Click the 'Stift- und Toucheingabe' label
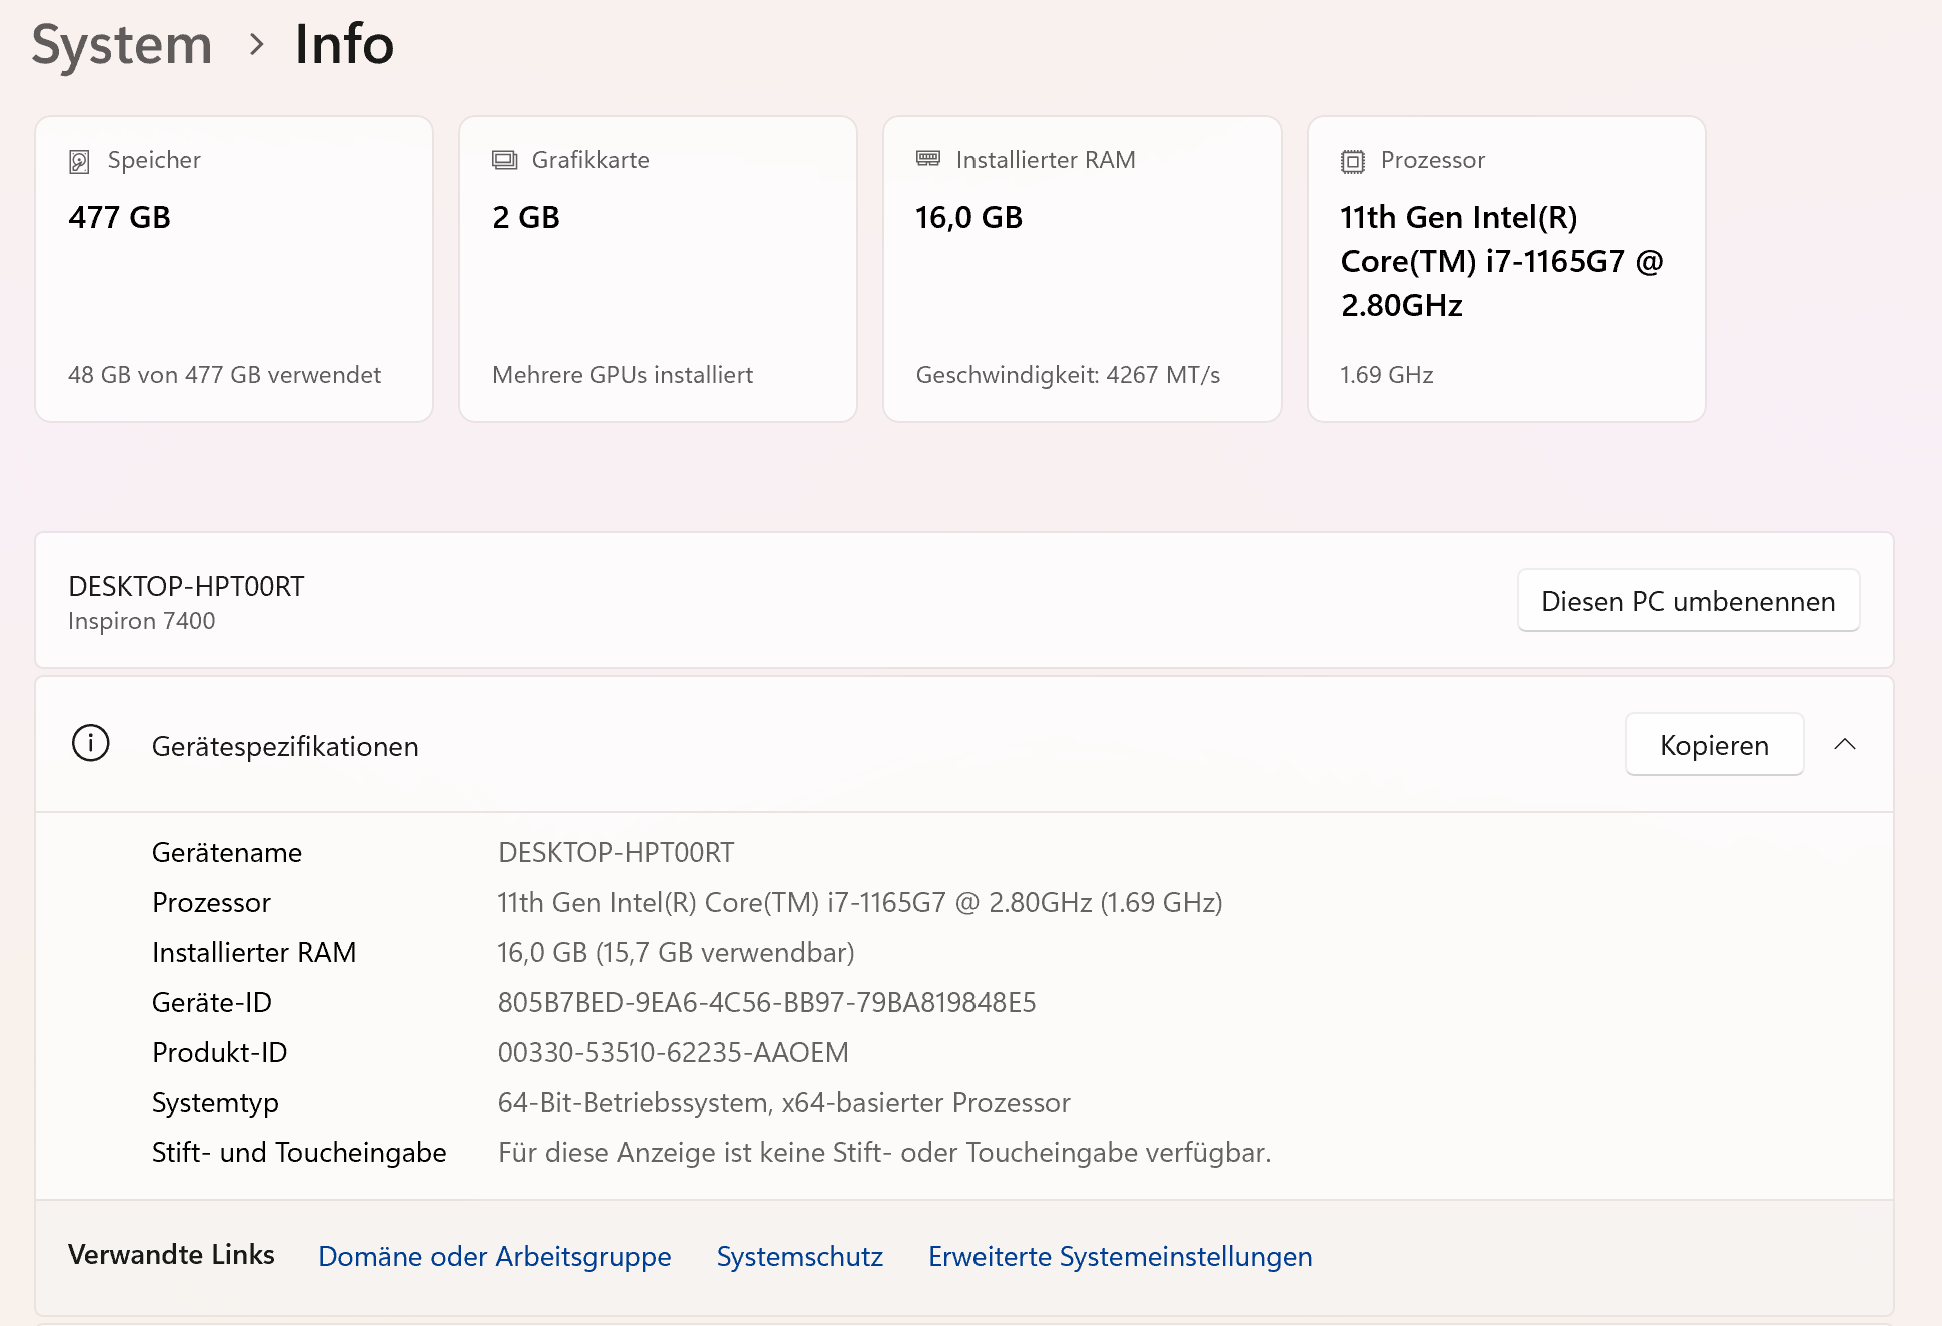This screenshot has width=1942, height=1326. [299, 1153]
